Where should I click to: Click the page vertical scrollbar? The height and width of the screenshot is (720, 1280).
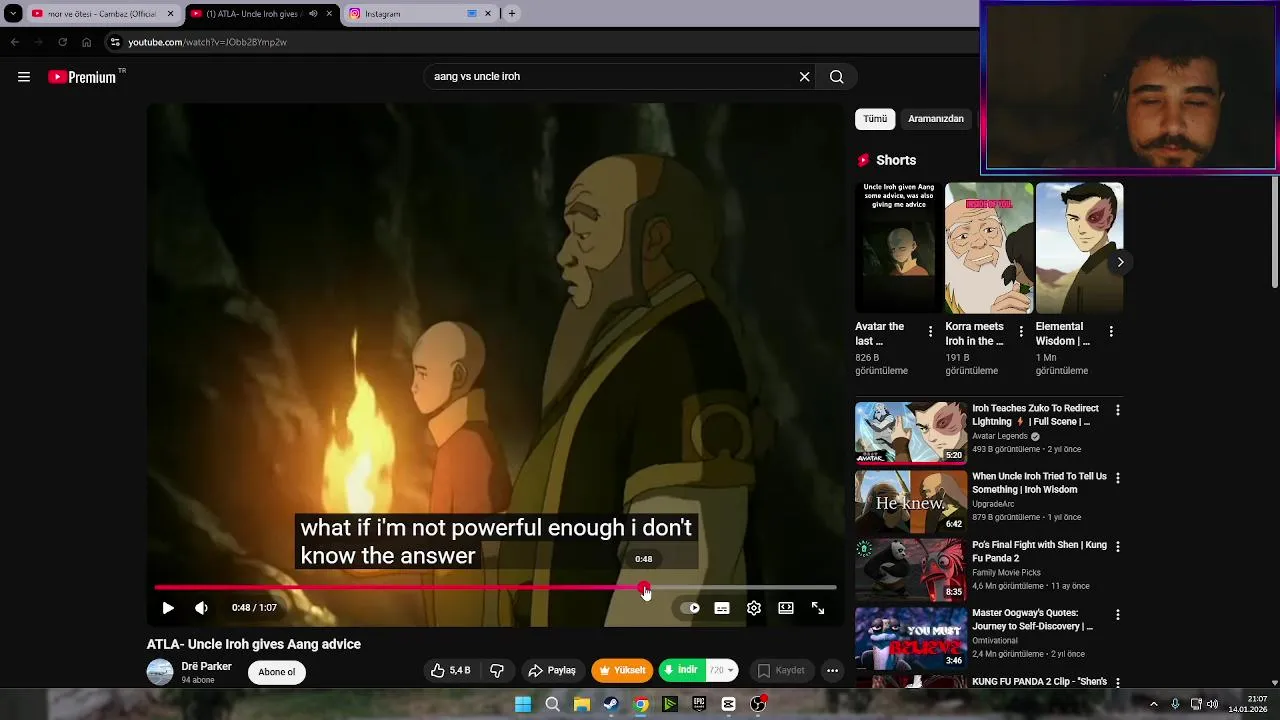[1275, 230]
